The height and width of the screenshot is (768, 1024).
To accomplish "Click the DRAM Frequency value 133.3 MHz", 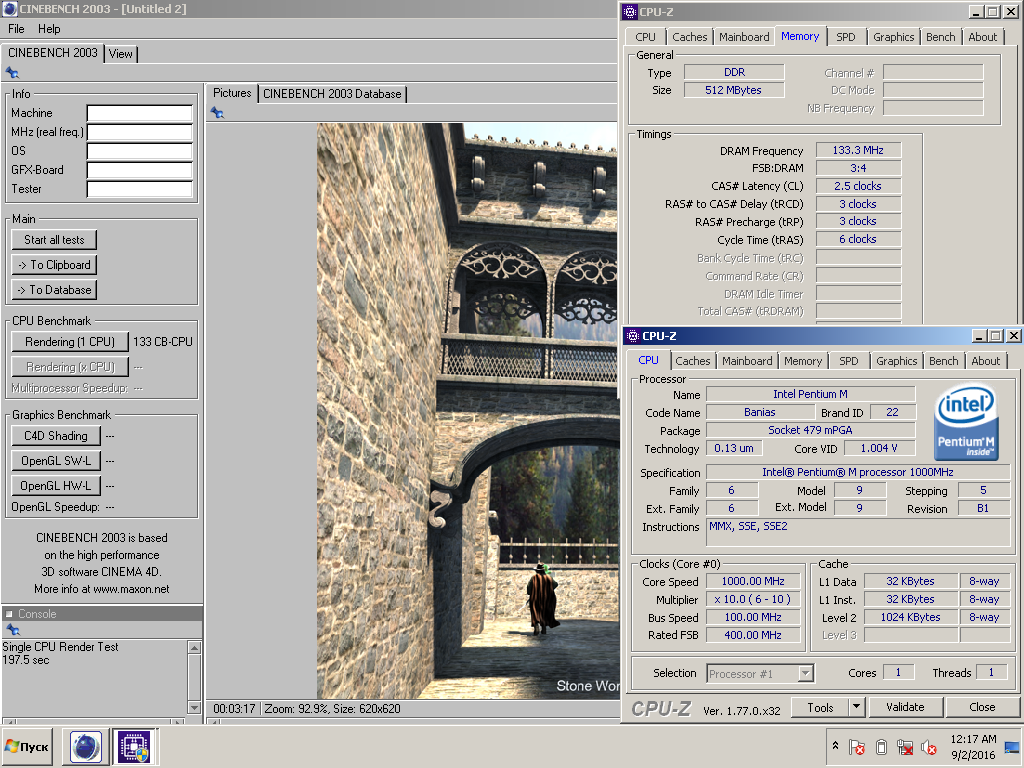I will (858, 150).
